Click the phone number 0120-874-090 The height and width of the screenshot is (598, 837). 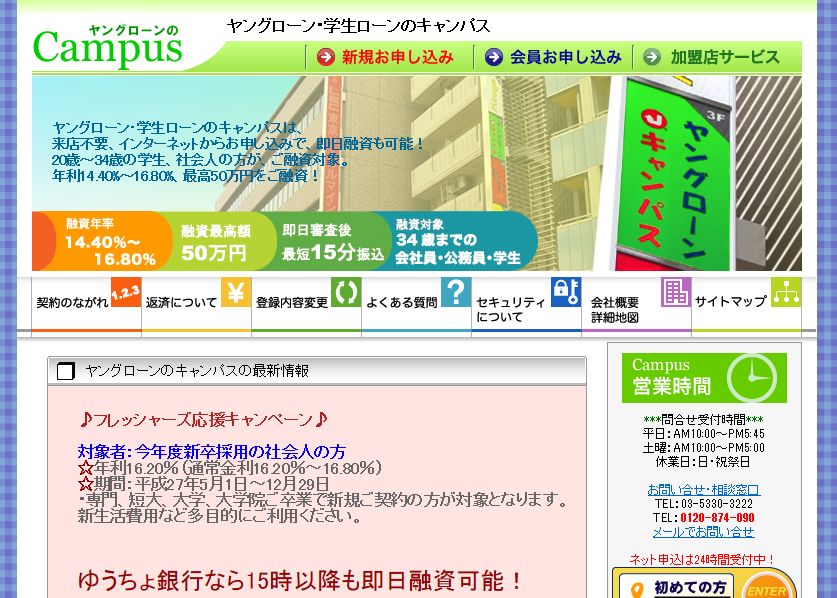pyautogui.click(x=717, y=517)
